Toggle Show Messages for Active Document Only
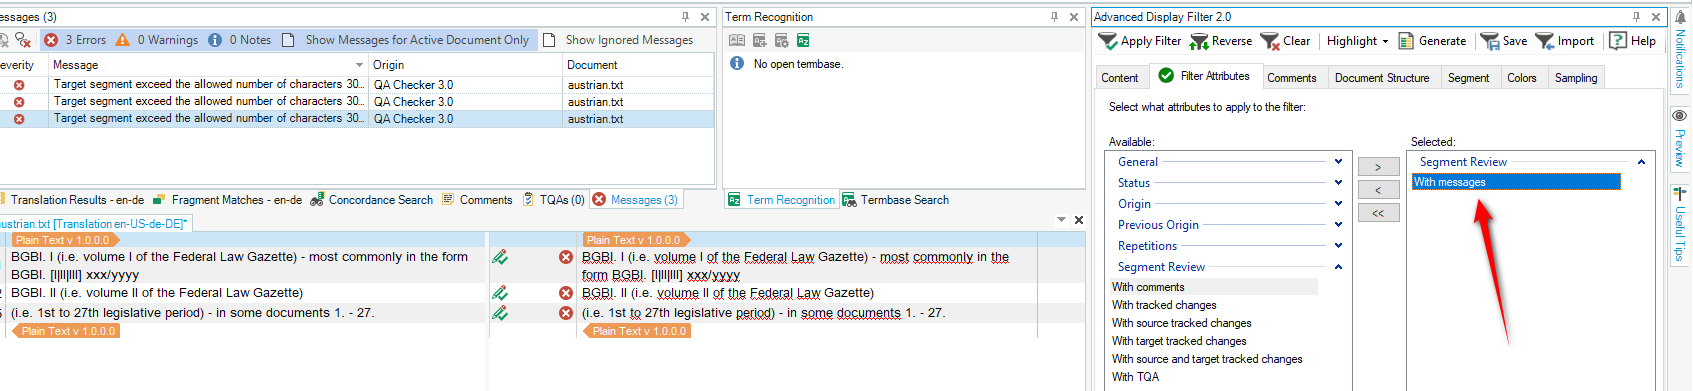Image resolution: width=1693 pixels, height=391 pixels. [x=405, y=40]
